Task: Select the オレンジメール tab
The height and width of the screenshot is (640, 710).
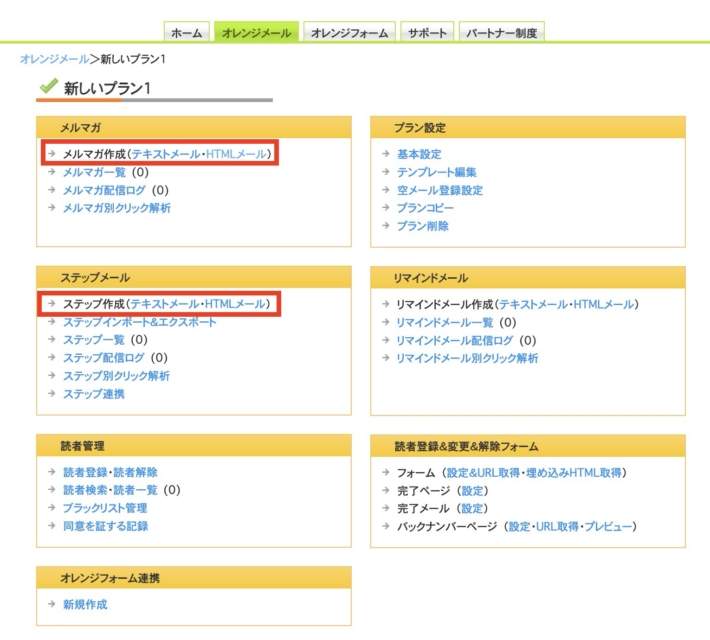Action: (x=256, y=33)
